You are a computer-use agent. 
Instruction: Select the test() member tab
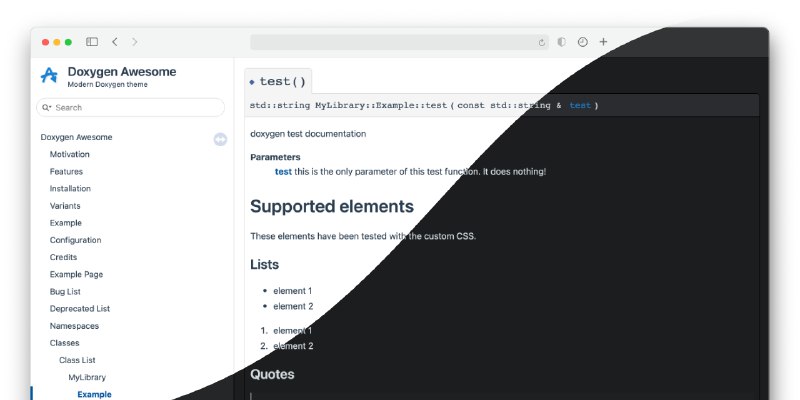tap(278, 82)
